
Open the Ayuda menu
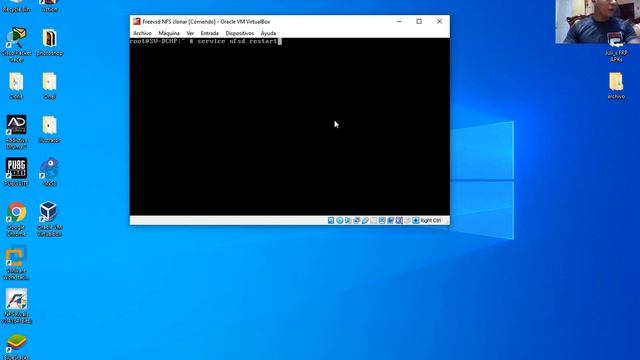[268, 33]
